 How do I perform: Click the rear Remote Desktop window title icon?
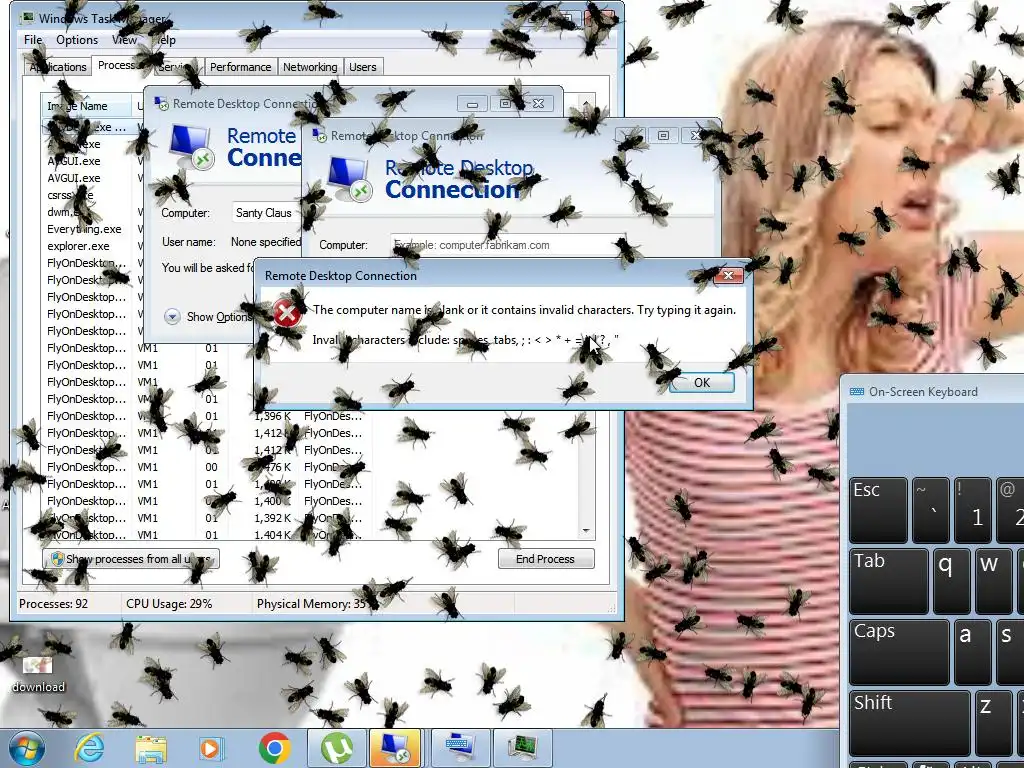[161, 103]
